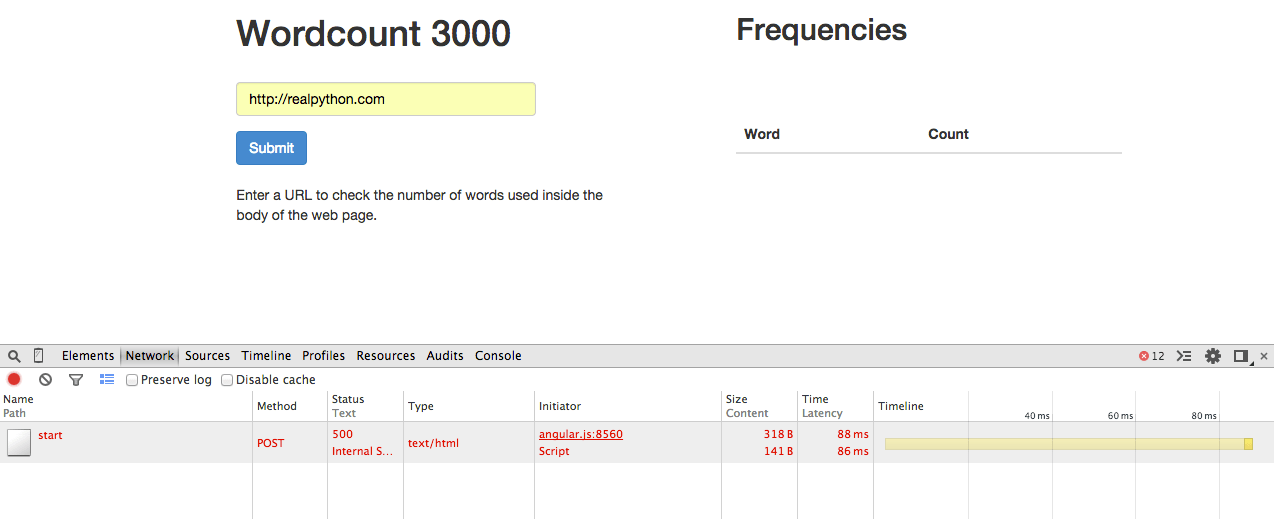Enable the Disable cache checkbox
The image size is (1274, 519).
tap(227, 380)
